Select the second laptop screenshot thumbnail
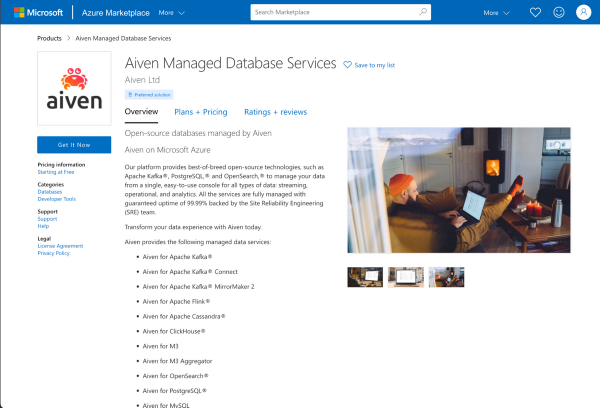The height and width of the screenshot is (408, 600). coord(406,277)
